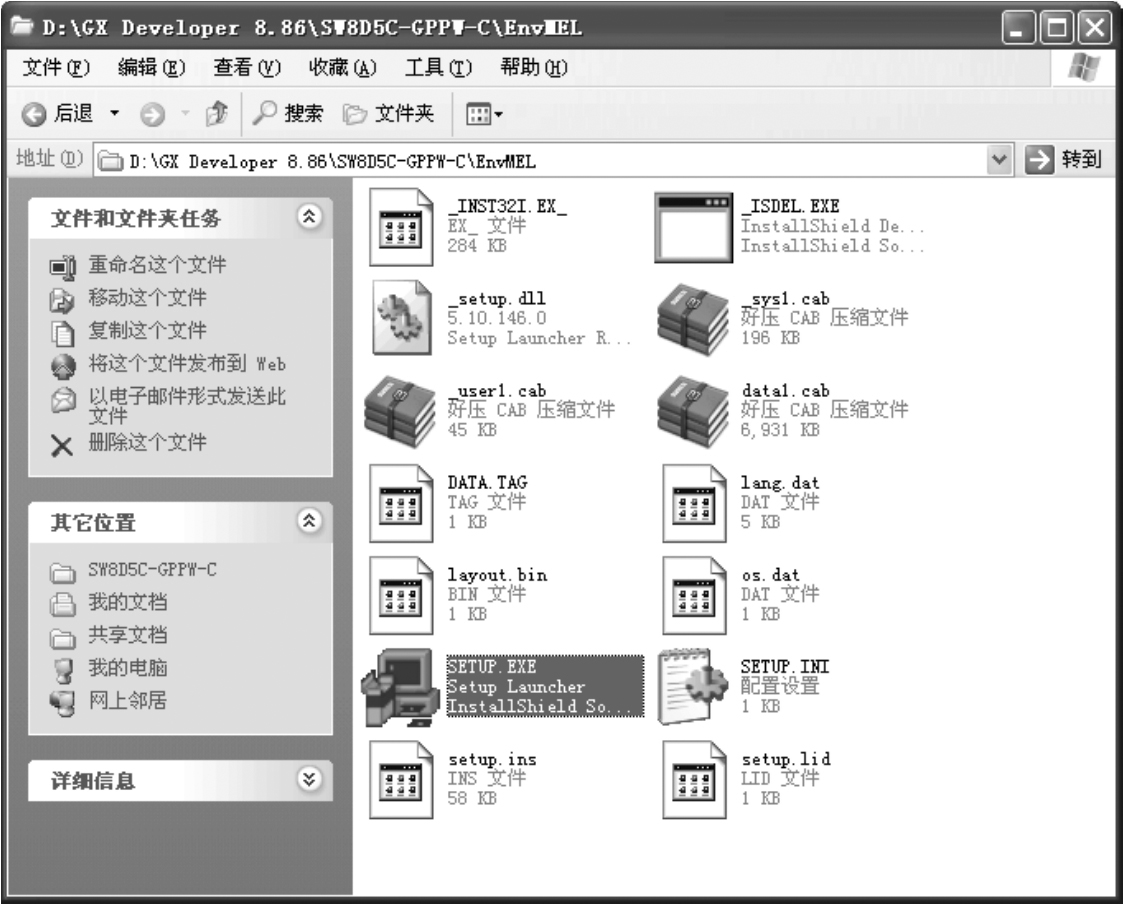Click the setup.ins file name
Screen dimensions: 1124x905
(492, 759)
